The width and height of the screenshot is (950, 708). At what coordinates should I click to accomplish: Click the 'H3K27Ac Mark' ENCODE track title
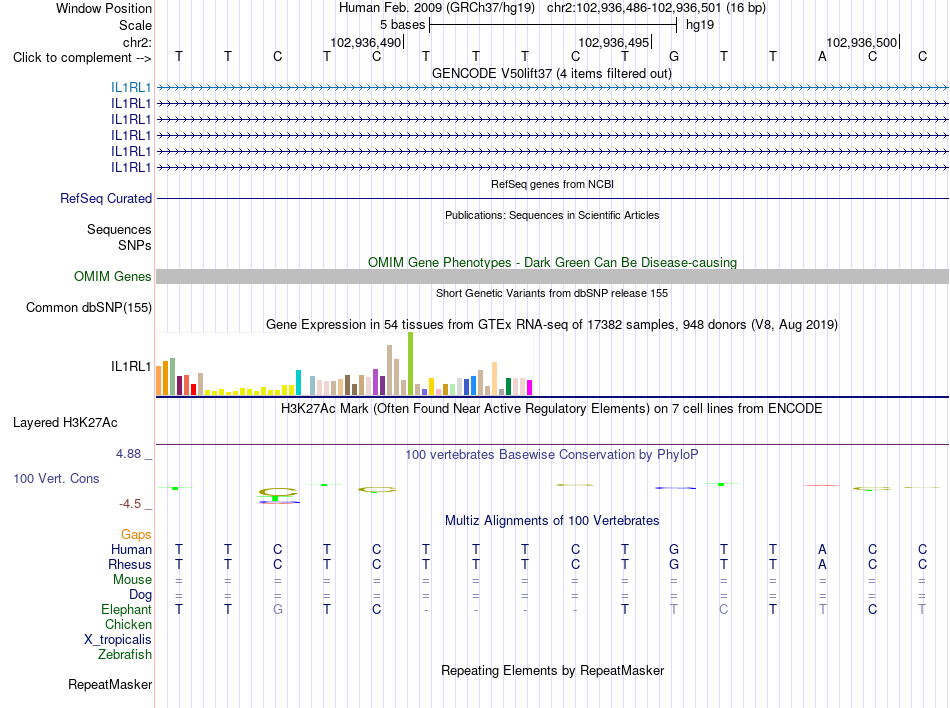pyautogui.click(x=551, y=409)
